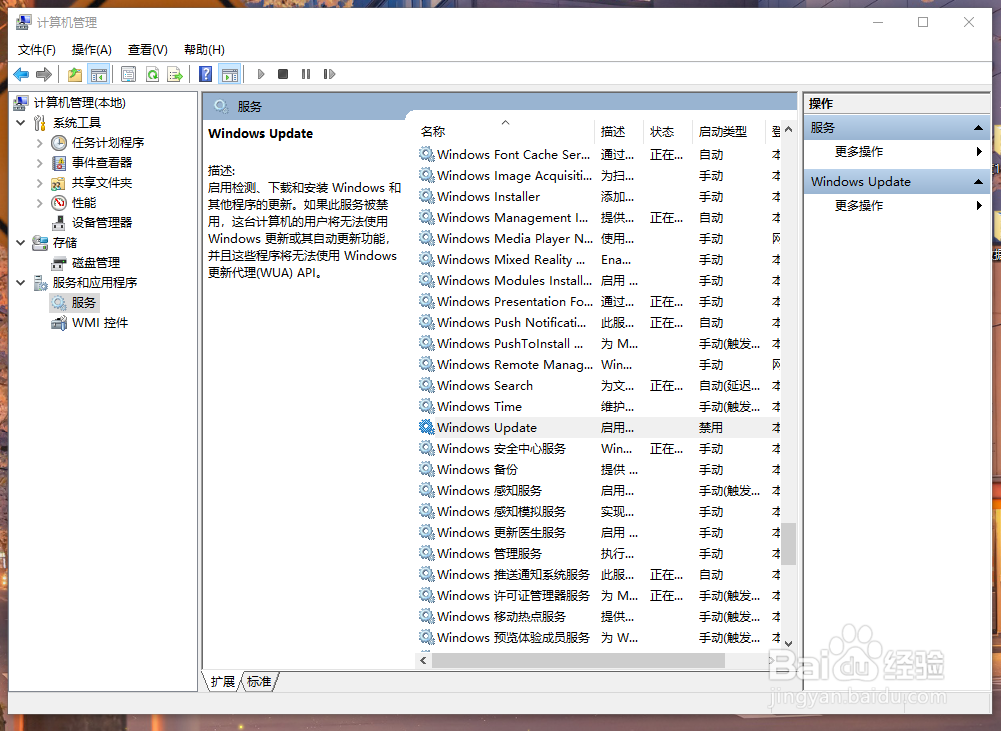Sort by 状态 column header
Screen dimensions: 1001x731
click(667, 132)
